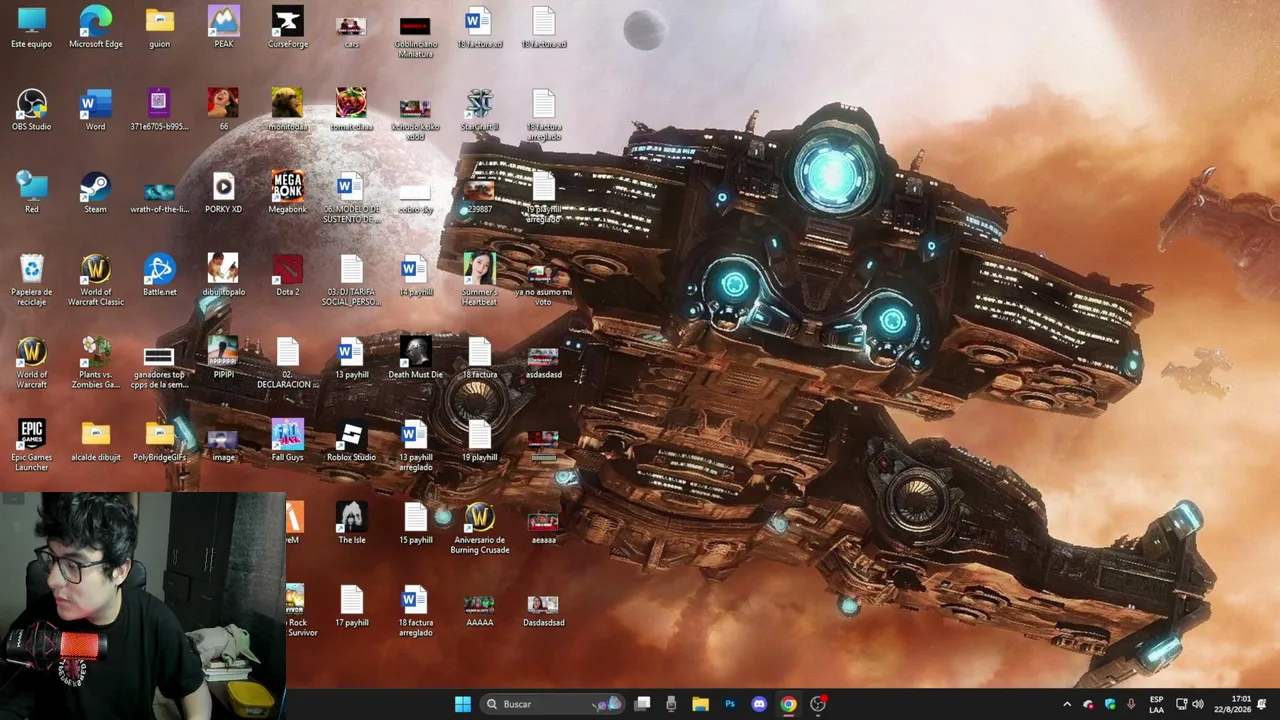
Task: Select the Death Must Die shortcut
Action: point(415,358)
